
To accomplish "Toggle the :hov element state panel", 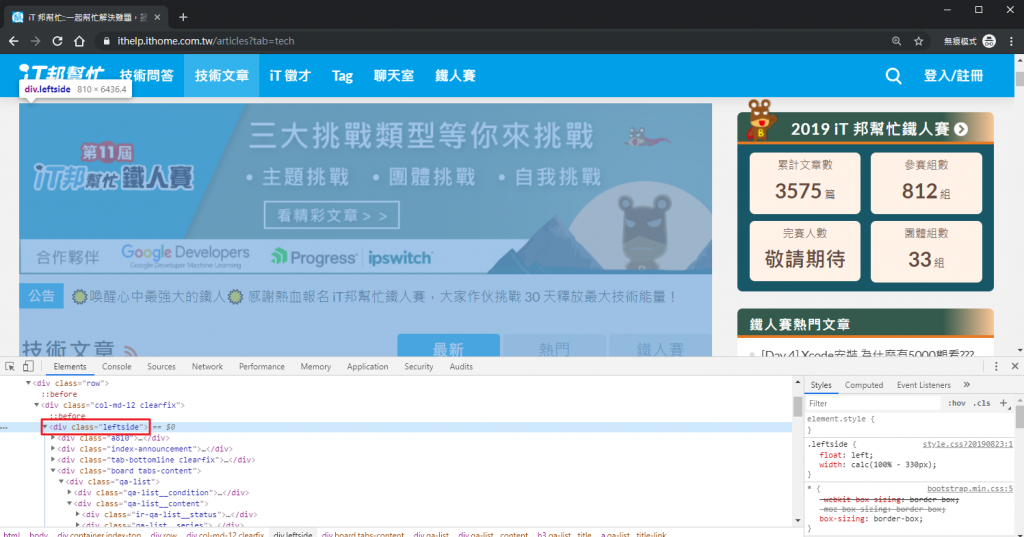I will pyautogui.click(x=957, y=403).
